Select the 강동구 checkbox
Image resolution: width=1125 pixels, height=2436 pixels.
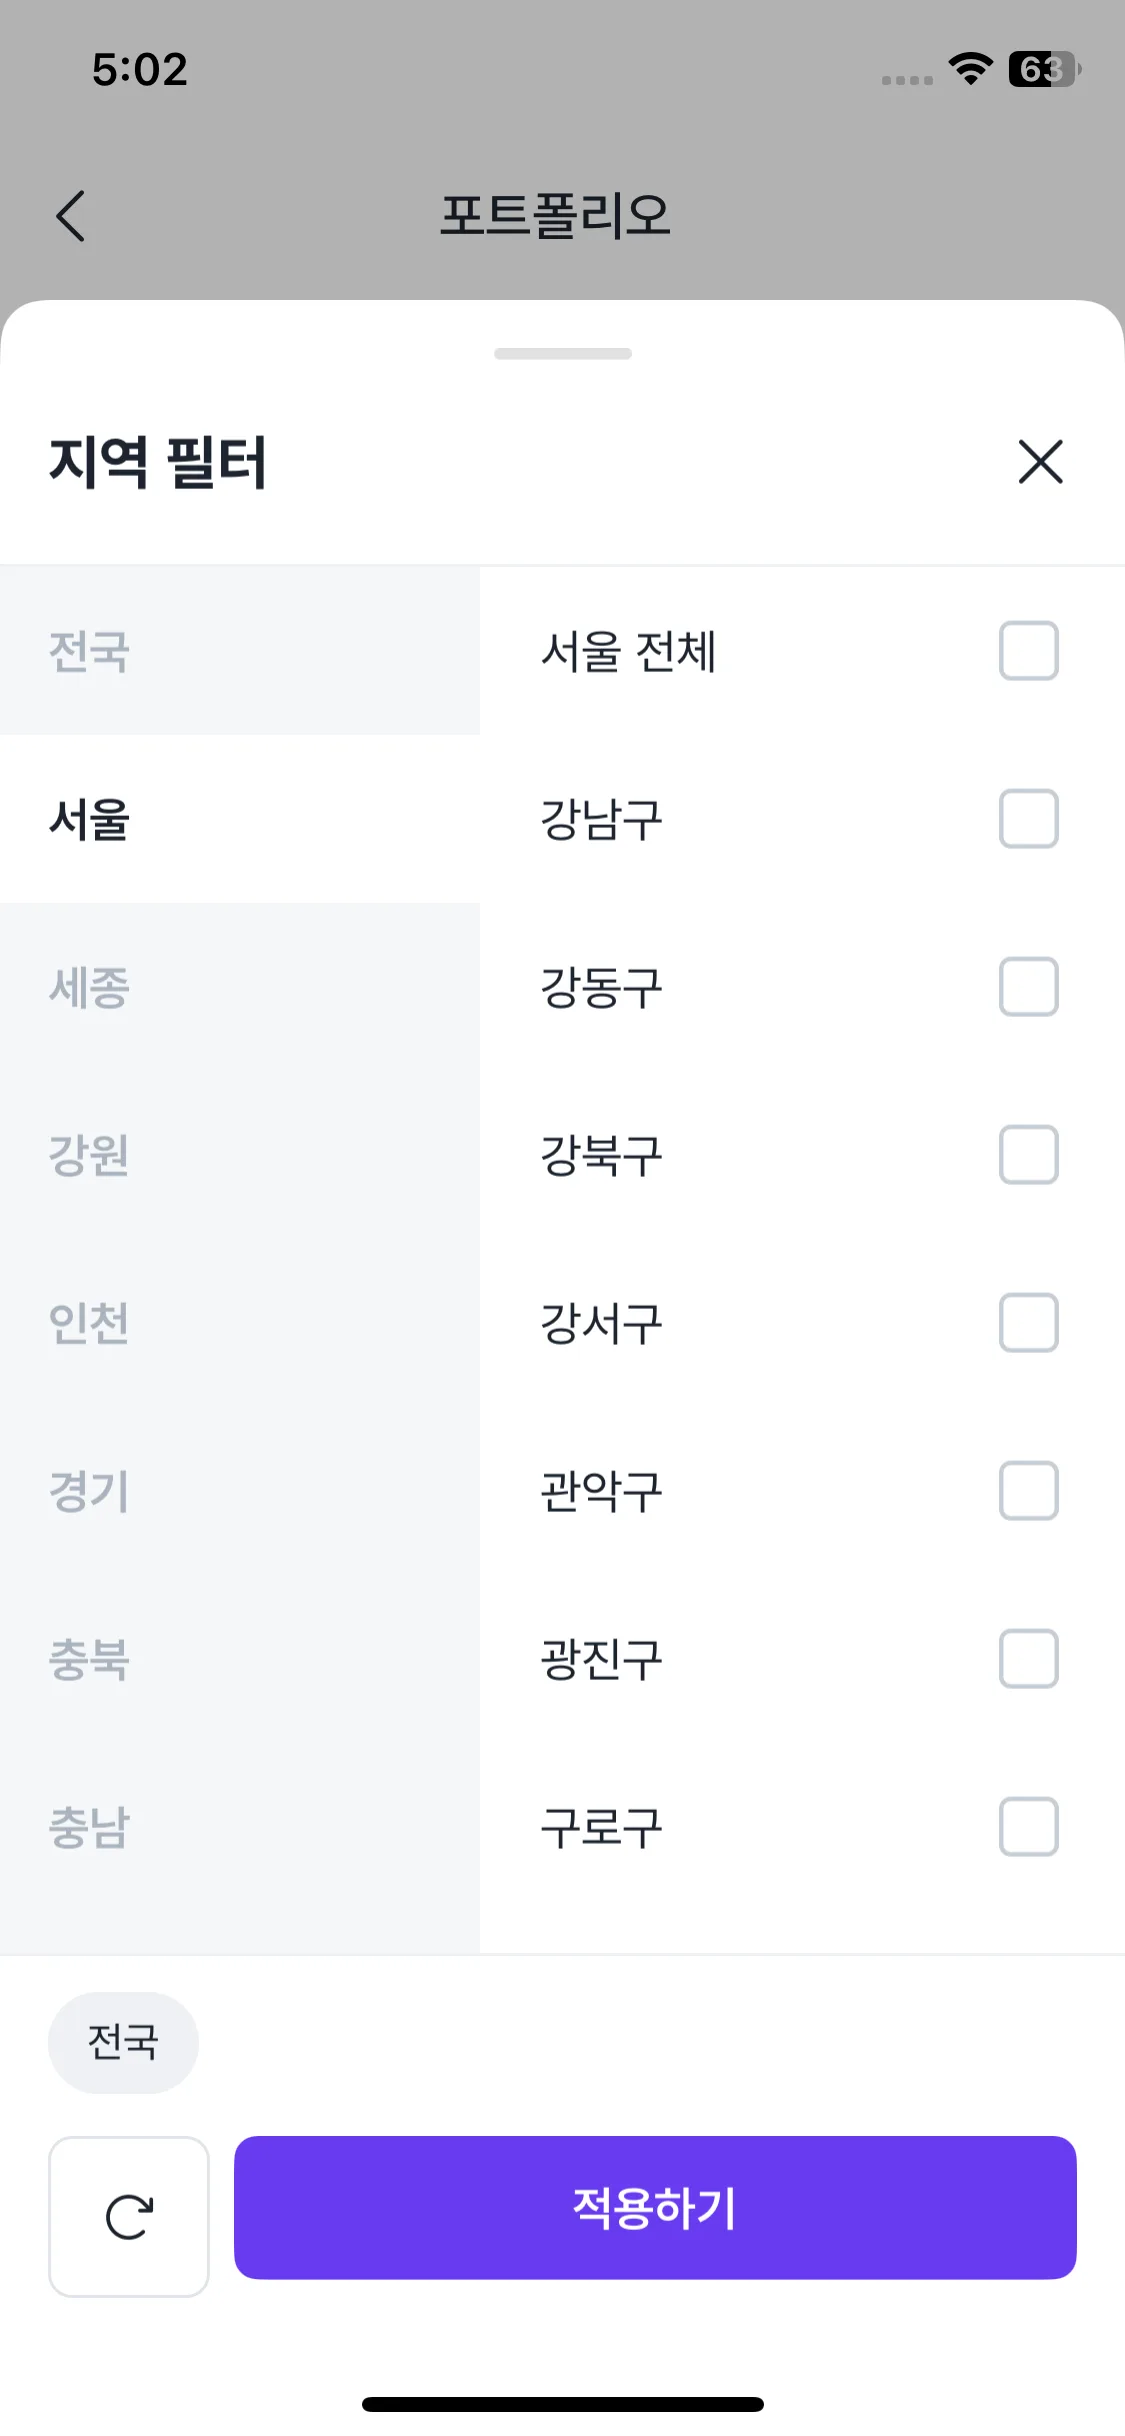click(1028, 987)
